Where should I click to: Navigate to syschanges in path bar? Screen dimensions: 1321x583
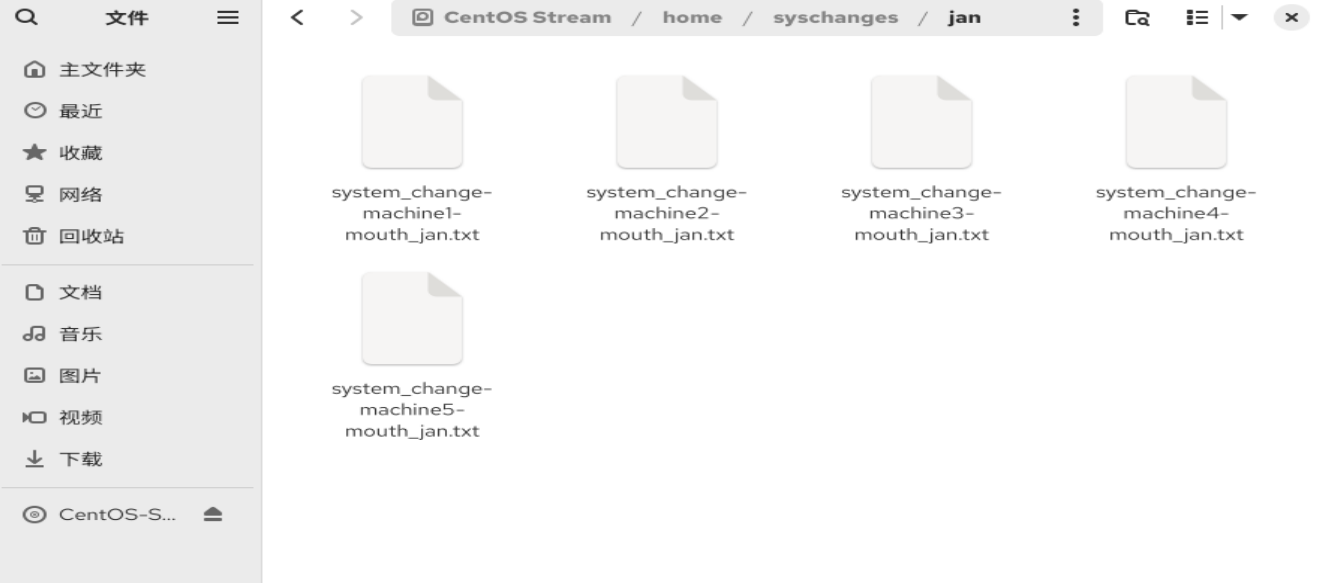pyautogui.click(x=835, y=18)
